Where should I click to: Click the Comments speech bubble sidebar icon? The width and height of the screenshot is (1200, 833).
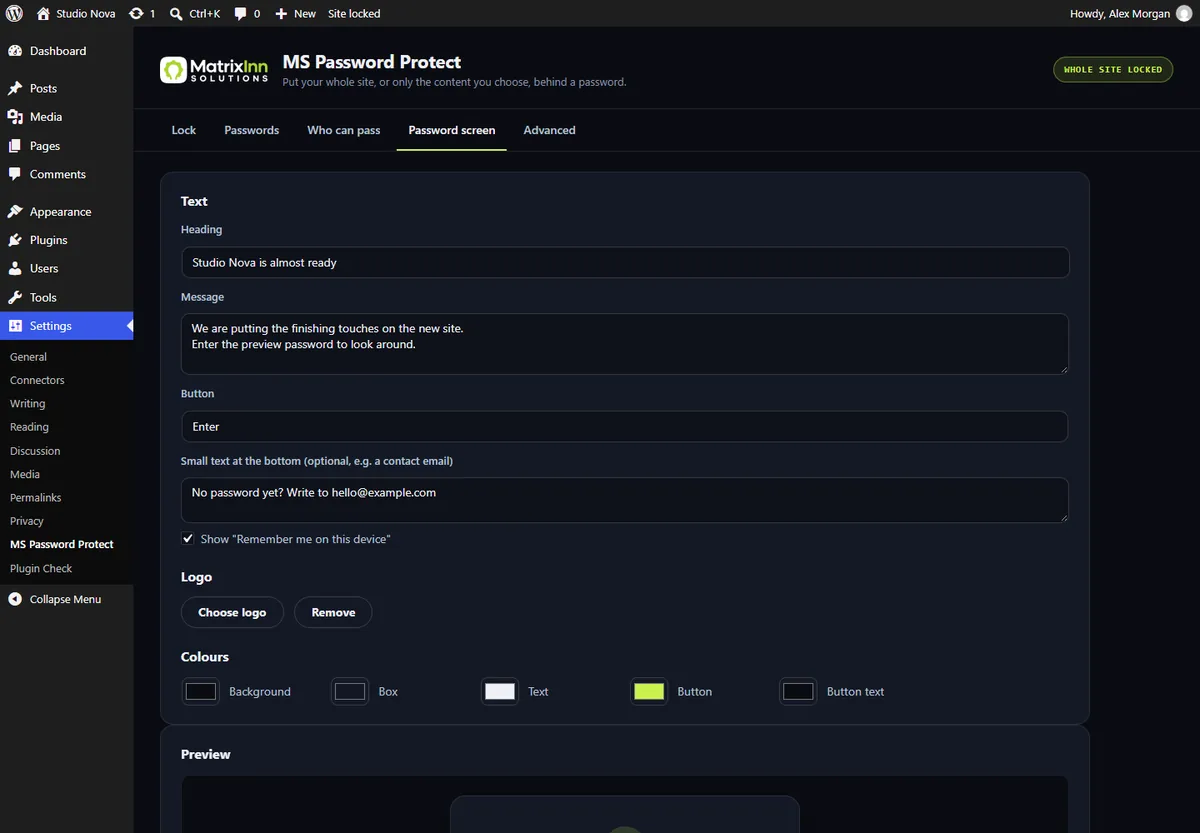pyautogui.click(x=15, y=174)
